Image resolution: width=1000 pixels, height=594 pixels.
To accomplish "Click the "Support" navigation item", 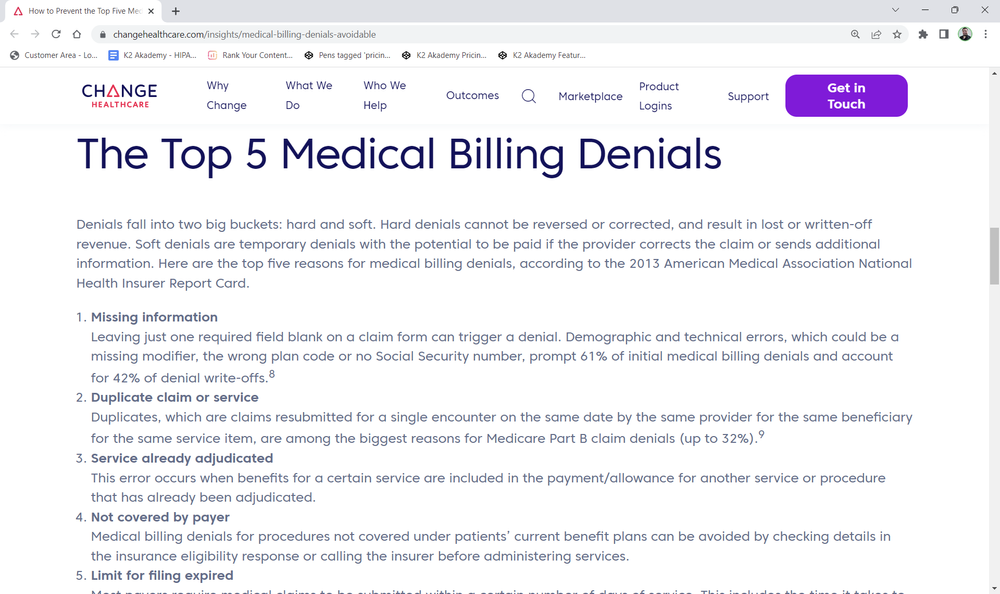I will point(748,96).
